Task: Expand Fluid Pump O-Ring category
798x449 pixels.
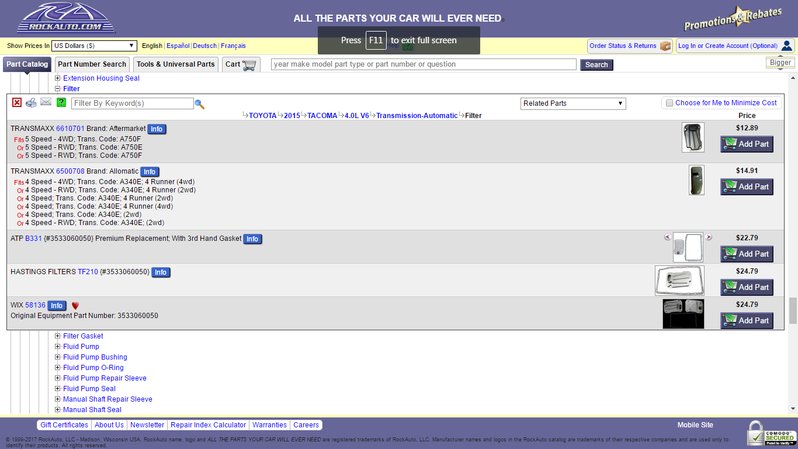Action: point(58,368)
